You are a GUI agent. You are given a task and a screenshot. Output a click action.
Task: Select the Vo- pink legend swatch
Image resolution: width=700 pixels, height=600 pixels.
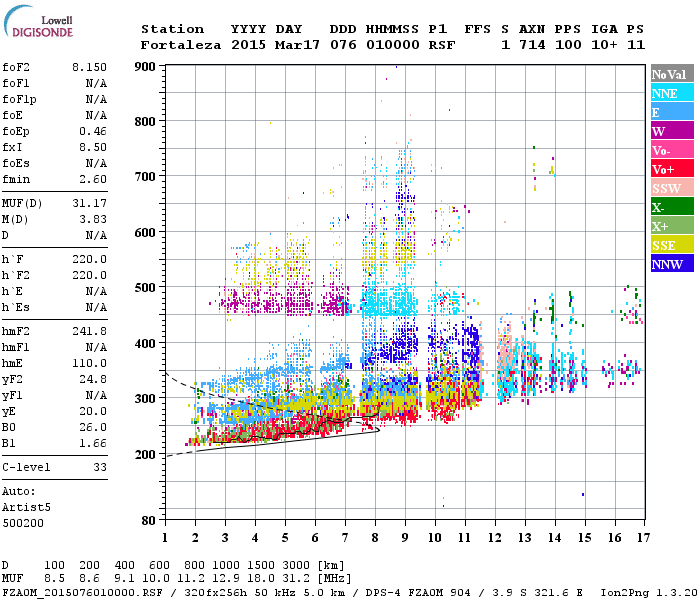click(x=672, y=150)
